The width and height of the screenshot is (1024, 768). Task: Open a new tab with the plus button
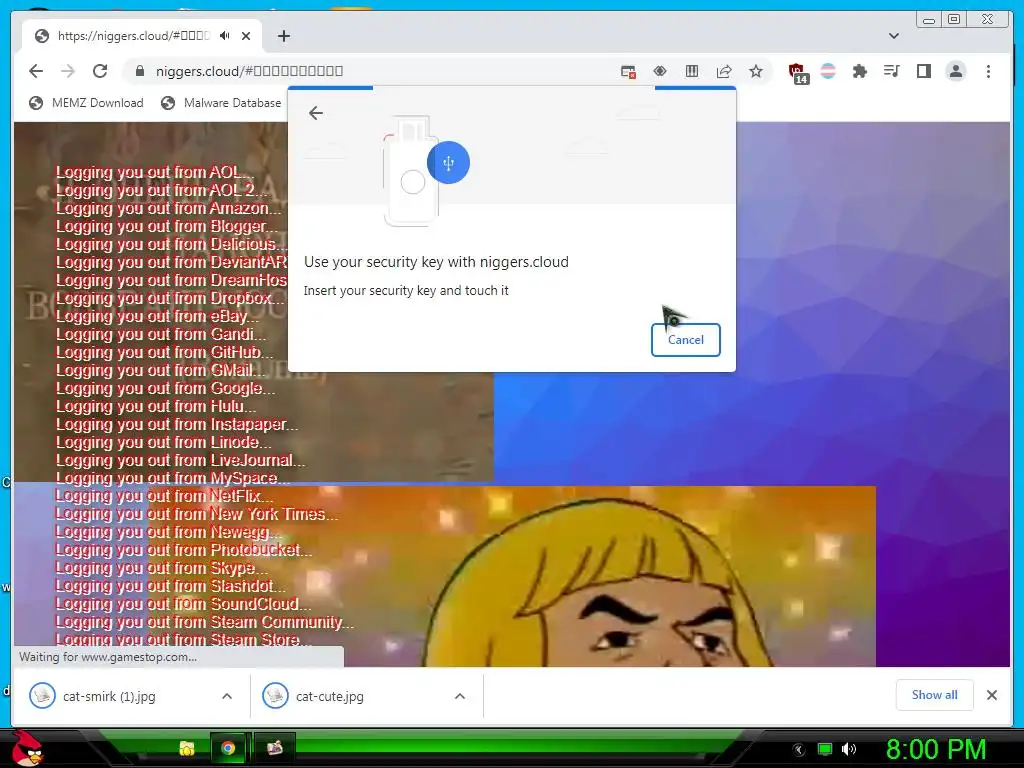[283, 36]
